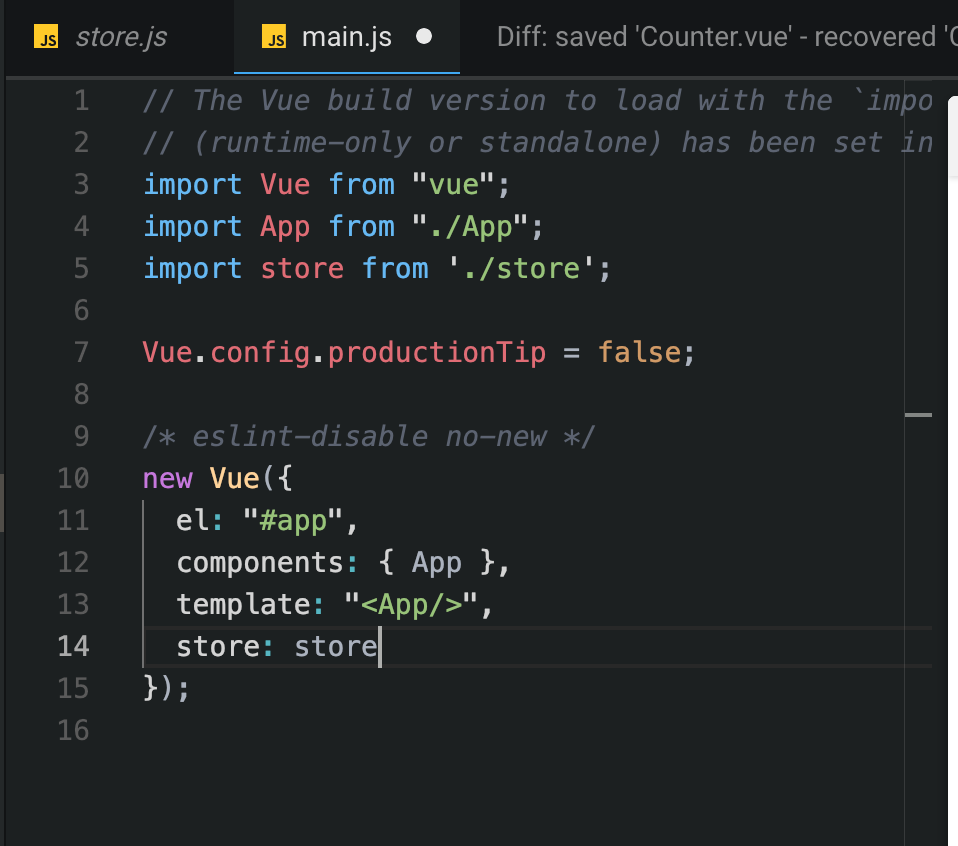
Task: Click the '#app' string on line 11
Action: click(x=297, y=520)
